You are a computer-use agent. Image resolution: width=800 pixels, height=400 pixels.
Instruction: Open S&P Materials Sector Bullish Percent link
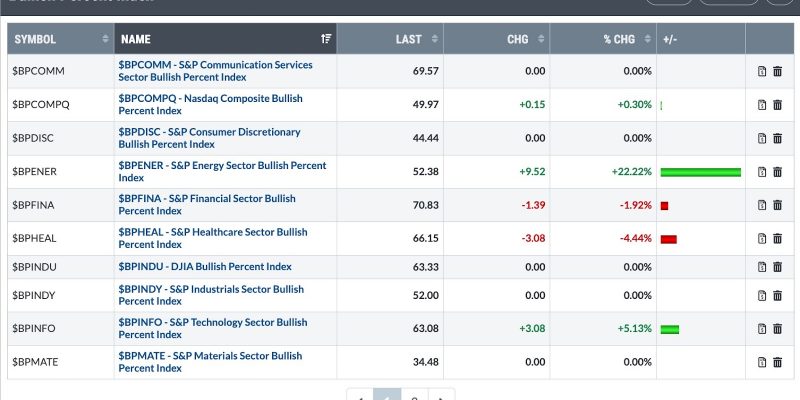tap(210, 362)
